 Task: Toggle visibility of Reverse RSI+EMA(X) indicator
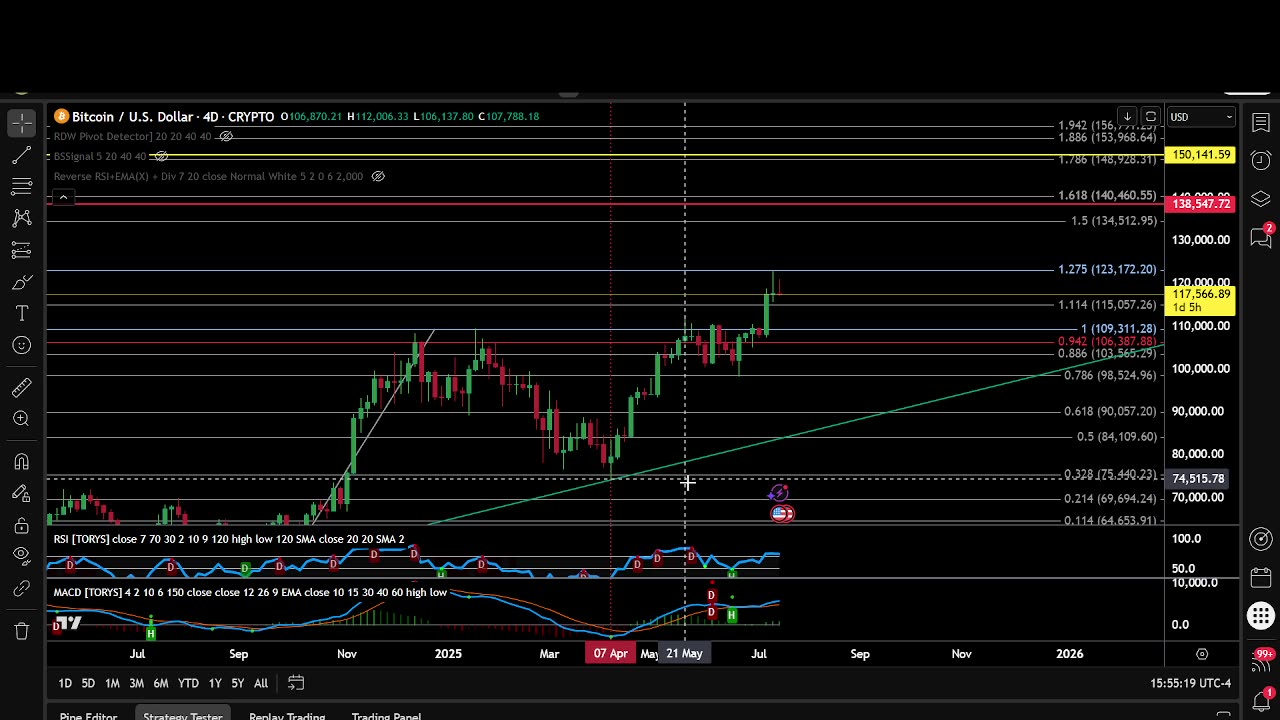pos(378,176)
